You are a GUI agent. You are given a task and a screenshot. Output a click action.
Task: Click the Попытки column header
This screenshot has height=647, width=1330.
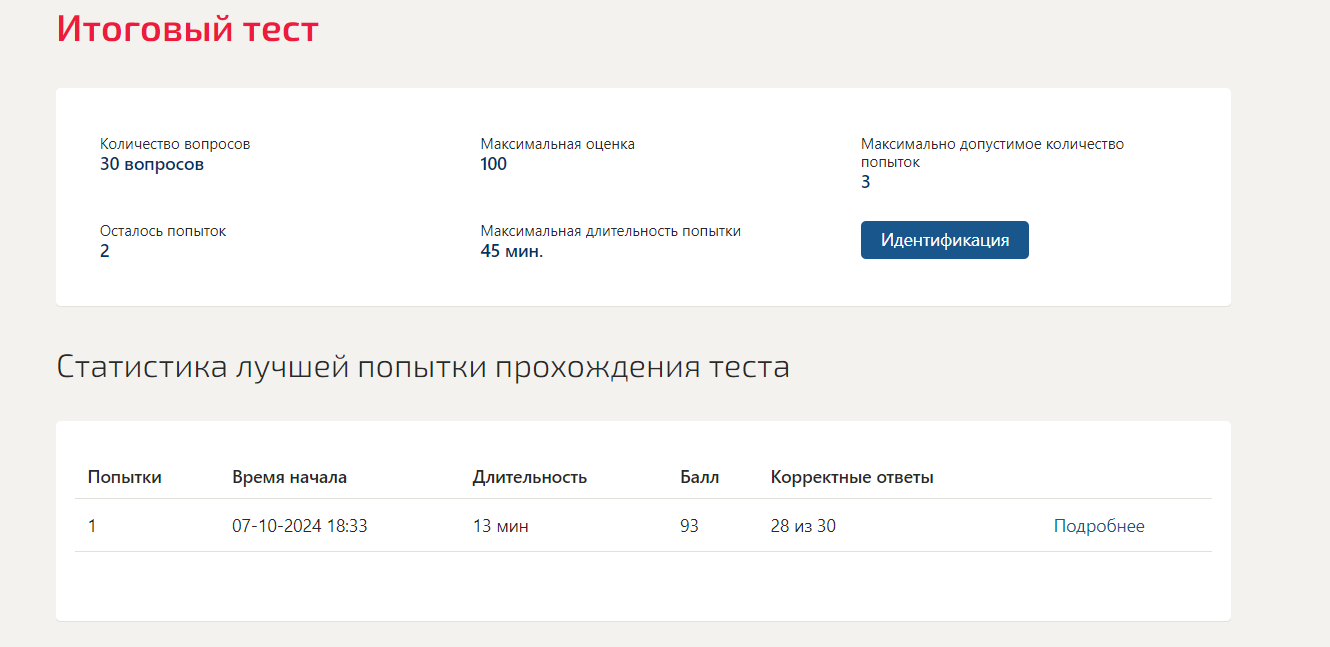click(125, 477)
